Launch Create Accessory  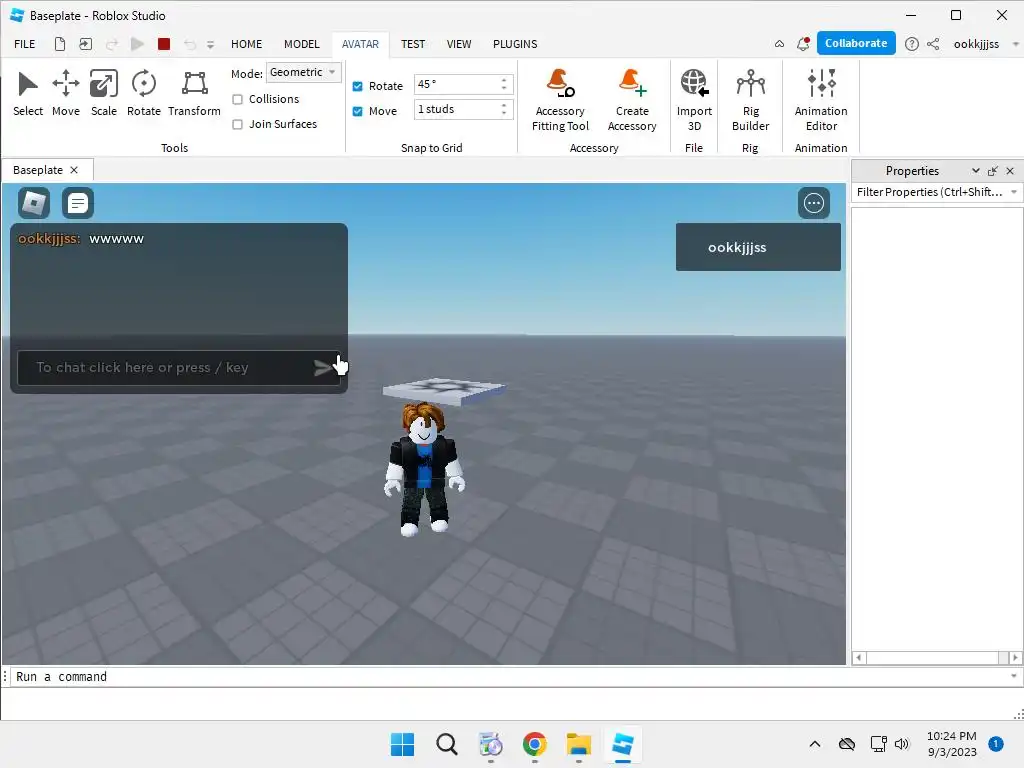632,100
